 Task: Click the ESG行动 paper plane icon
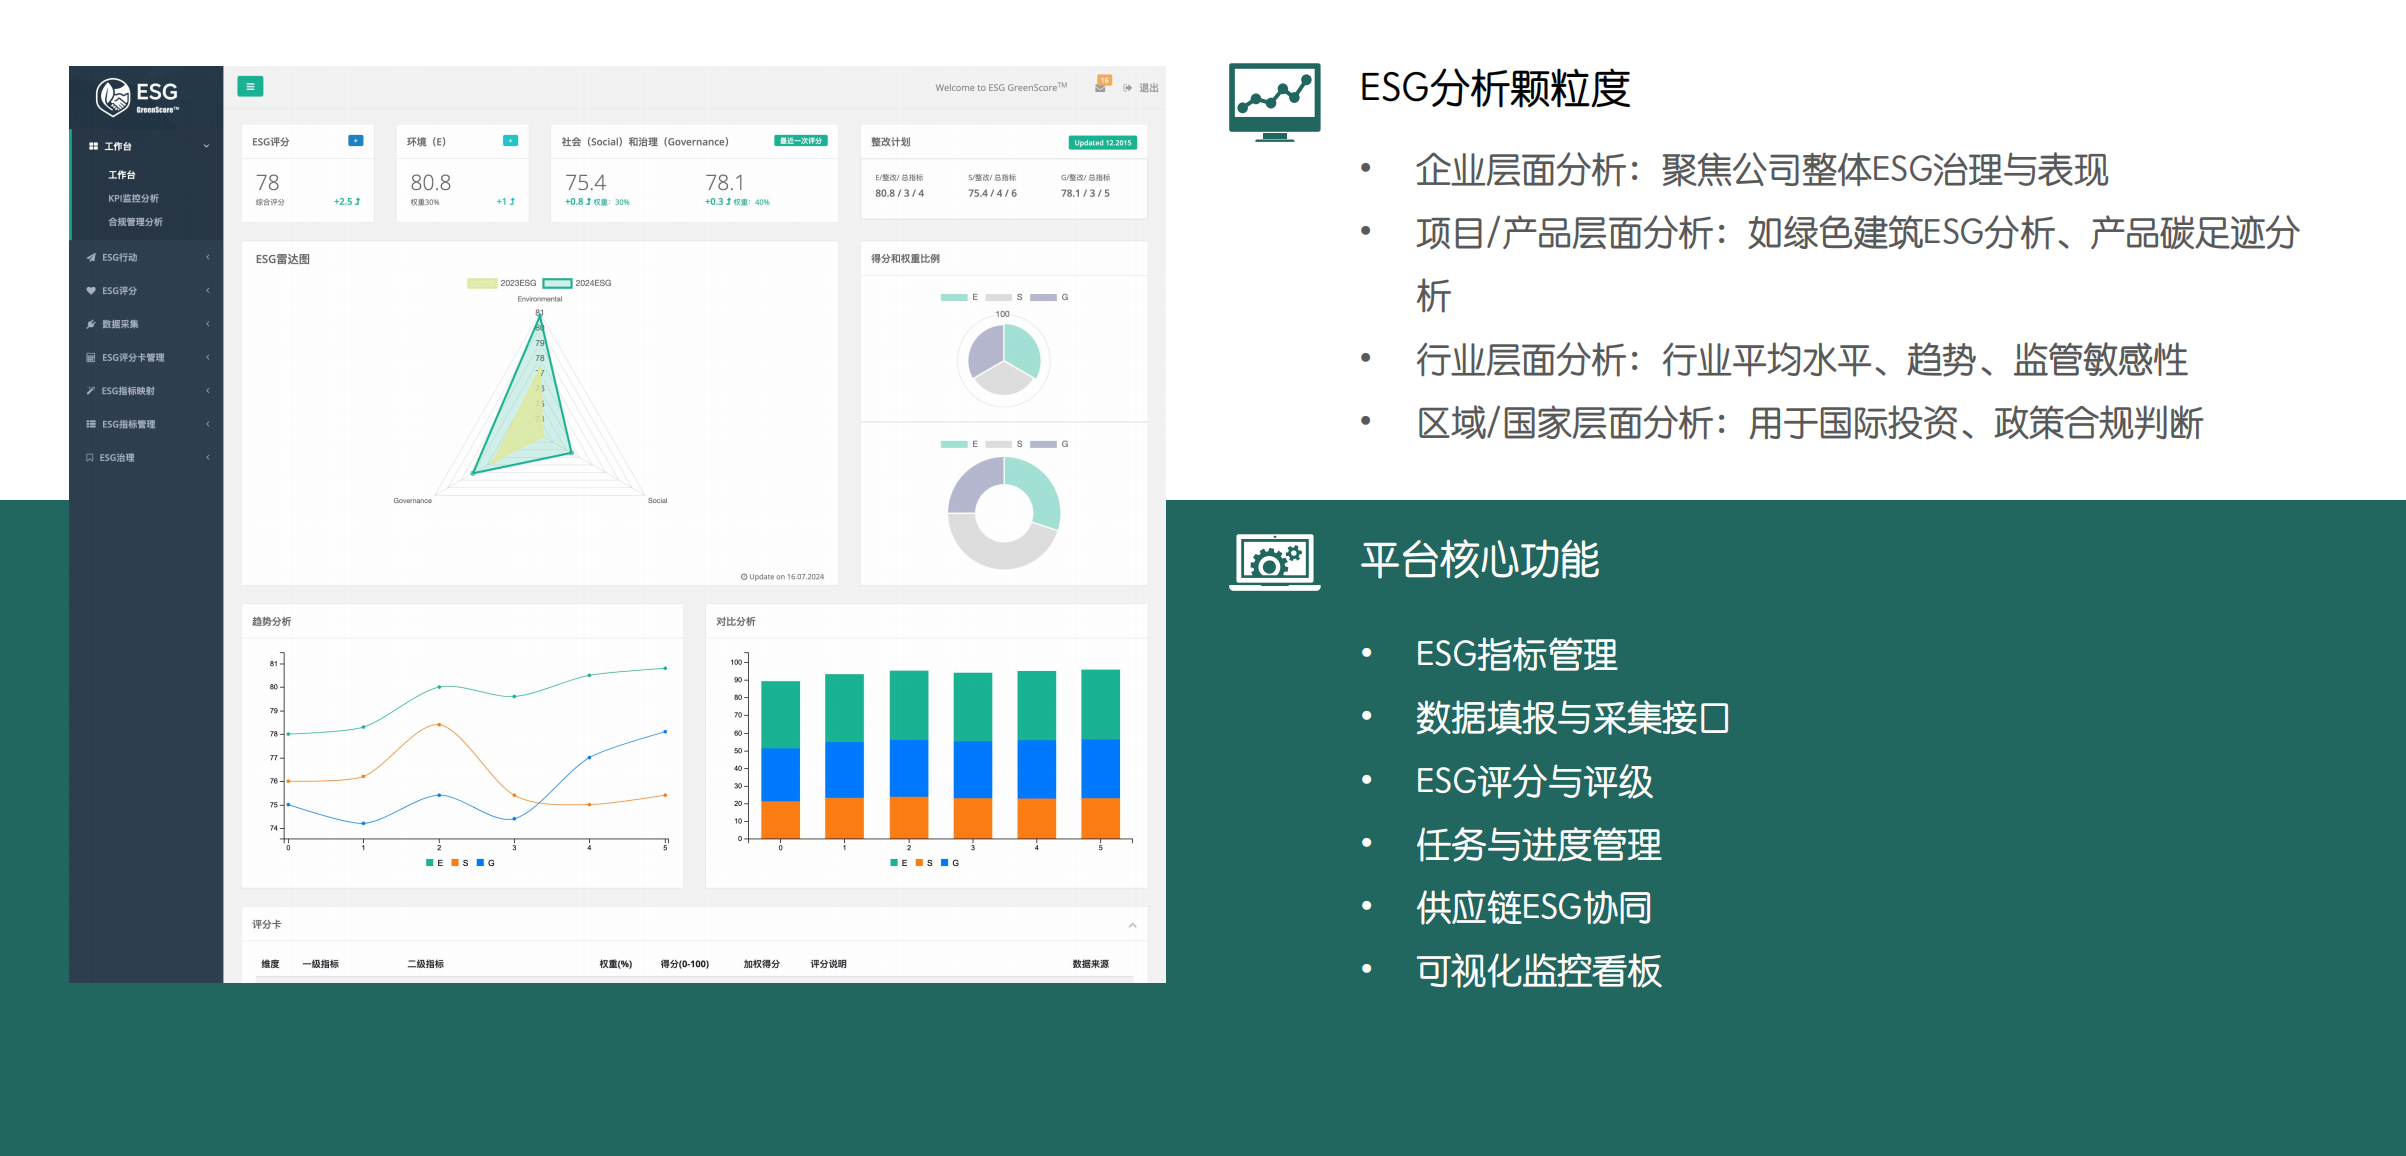click(x=91, y=257)
